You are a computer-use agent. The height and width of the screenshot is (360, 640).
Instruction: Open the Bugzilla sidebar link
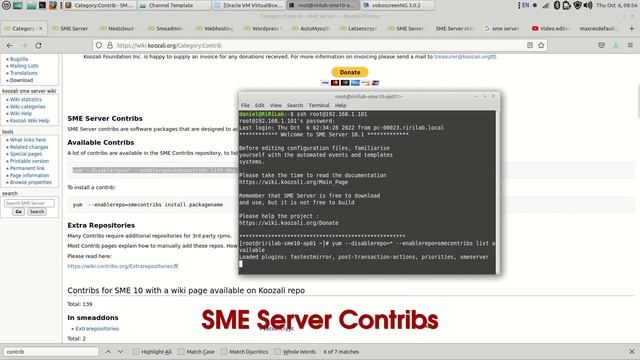[x=19, y=59]
